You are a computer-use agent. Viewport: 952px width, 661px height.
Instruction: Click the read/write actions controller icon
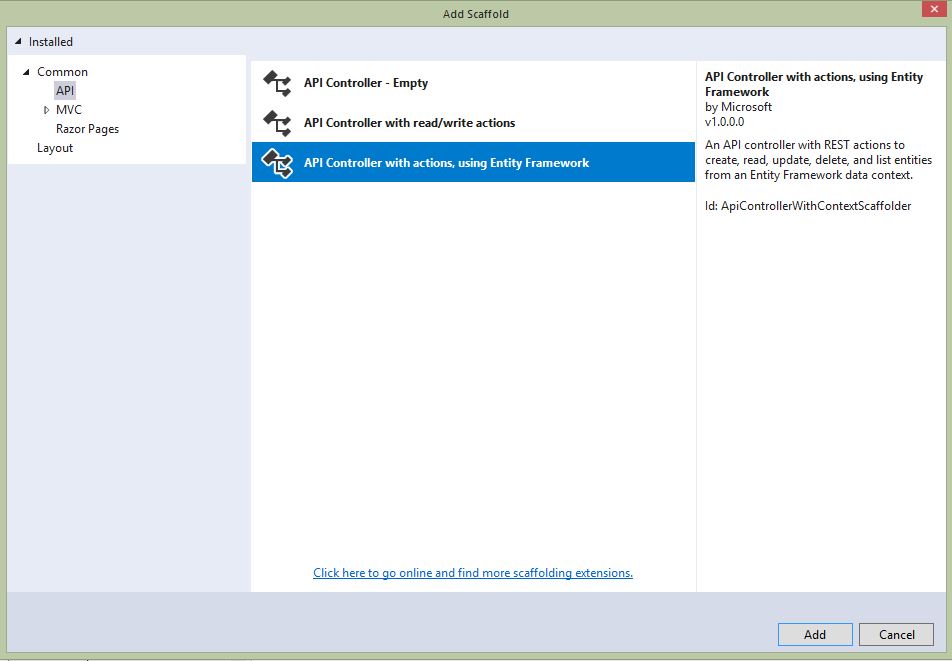click(x=277, y=123)
